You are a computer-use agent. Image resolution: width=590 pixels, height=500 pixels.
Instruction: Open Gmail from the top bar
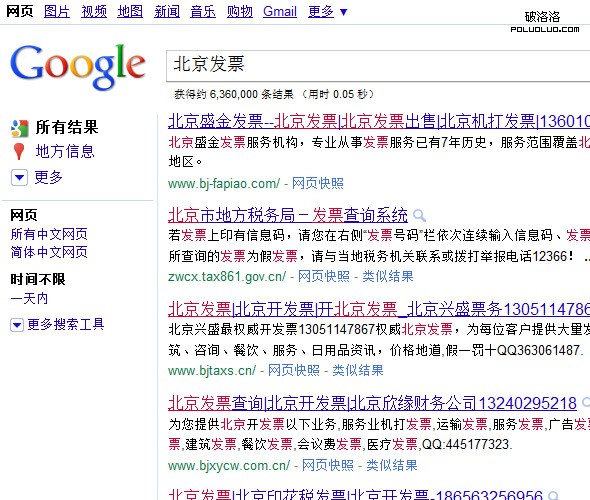[280, 12]
